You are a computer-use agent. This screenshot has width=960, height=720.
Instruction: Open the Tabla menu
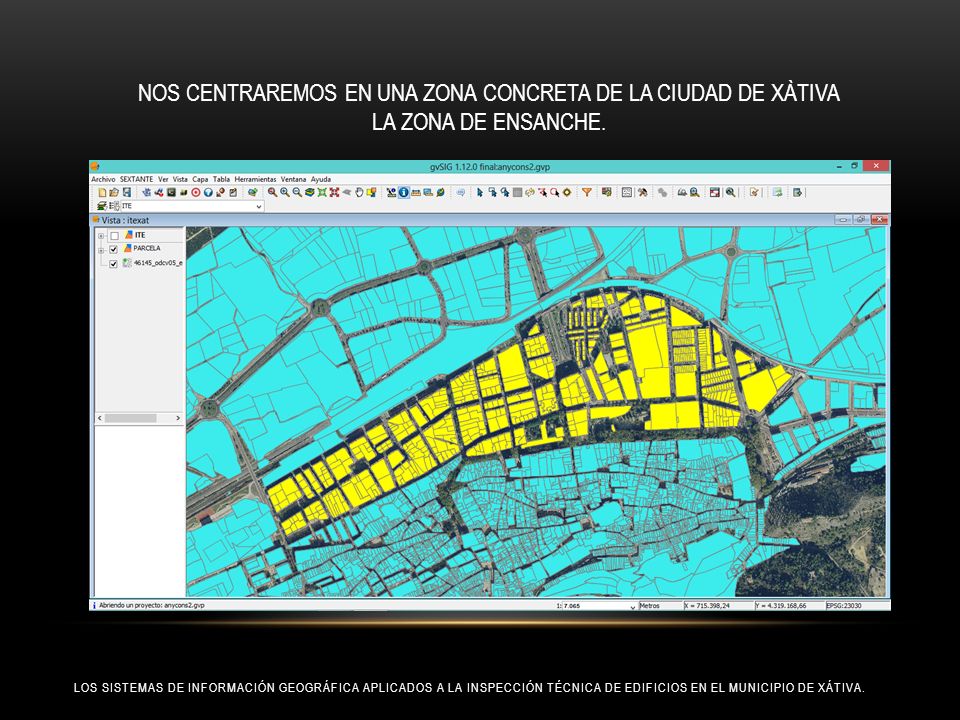tap(221, 179)
